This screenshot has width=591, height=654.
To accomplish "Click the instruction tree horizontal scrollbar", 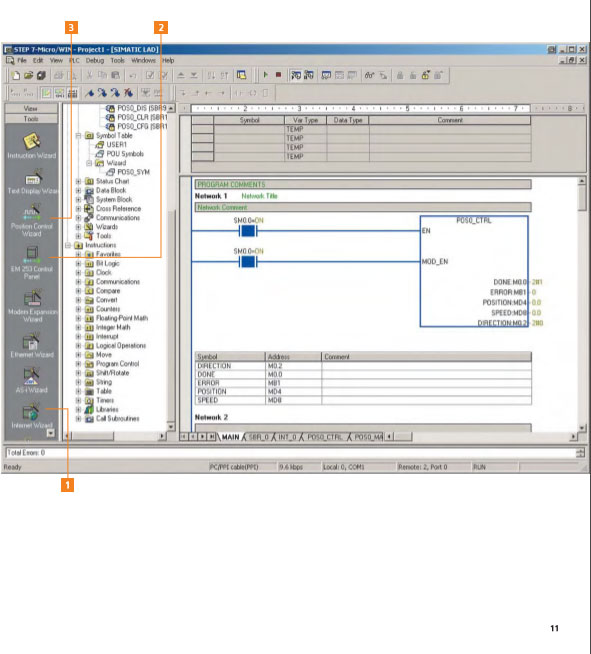I will pyautogui.click(x=114, y=436).
